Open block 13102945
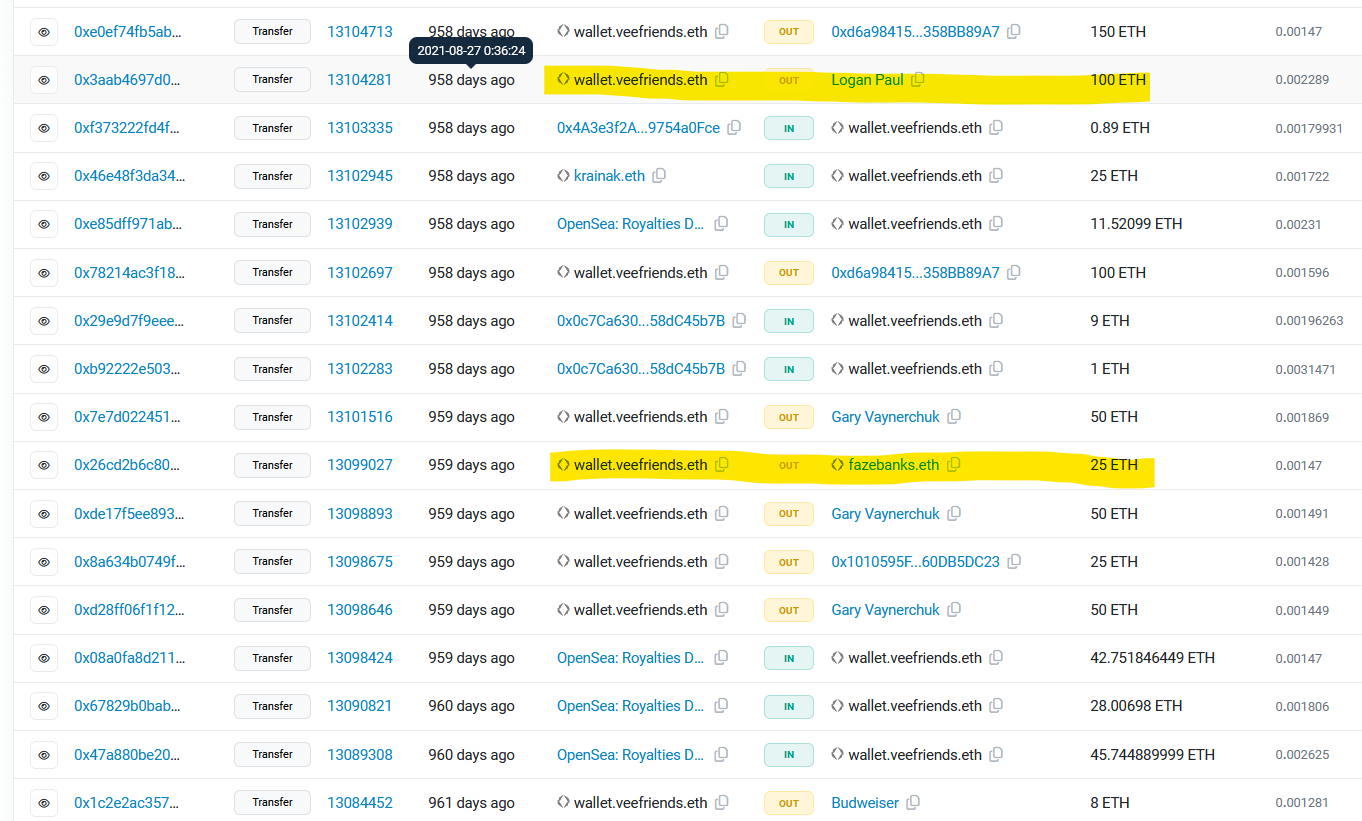1362x821 pixels. point(360,176)
